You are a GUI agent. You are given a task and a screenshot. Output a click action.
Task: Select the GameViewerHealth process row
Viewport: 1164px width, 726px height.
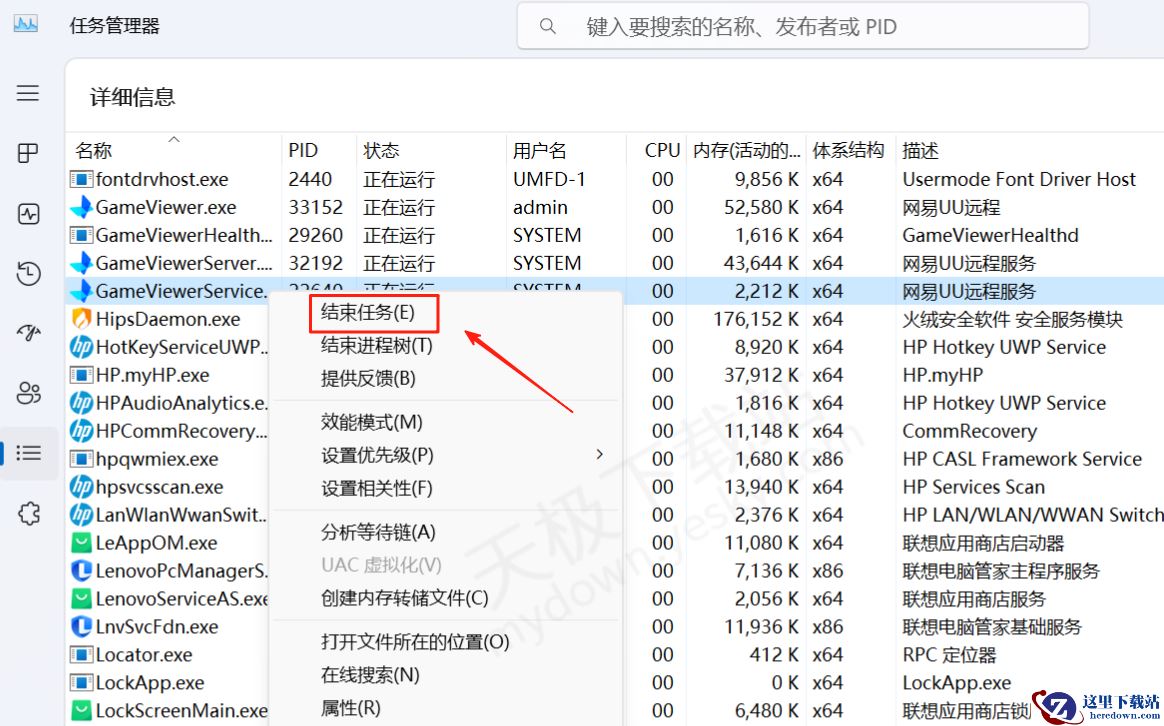point(615,235)
